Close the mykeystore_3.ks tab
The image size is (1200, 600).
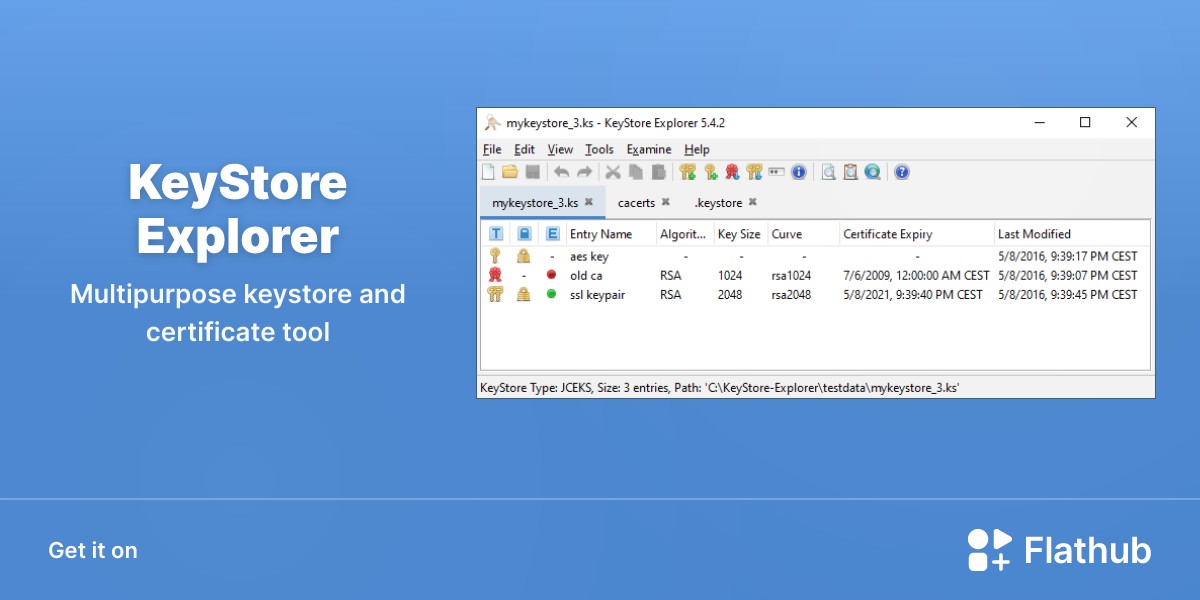[589, 202]
